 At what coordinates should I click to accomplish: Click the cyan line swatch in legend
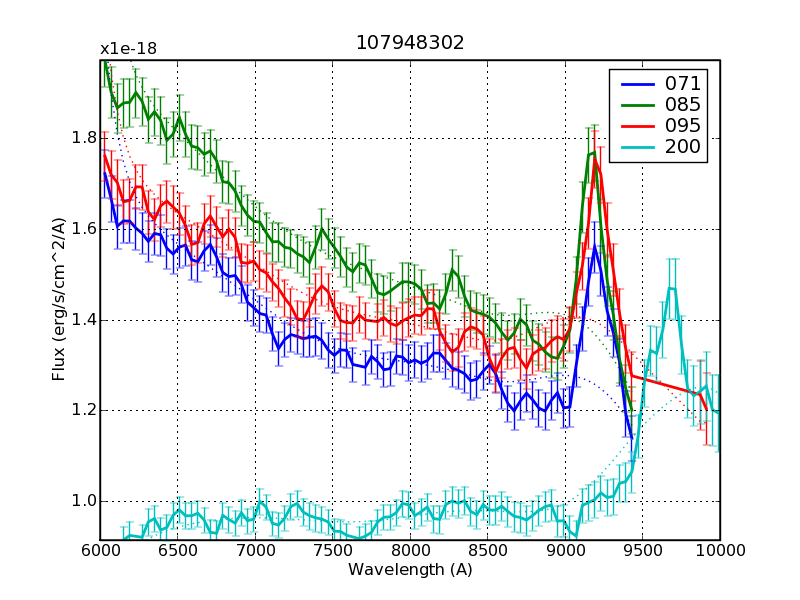pos(636,148)
